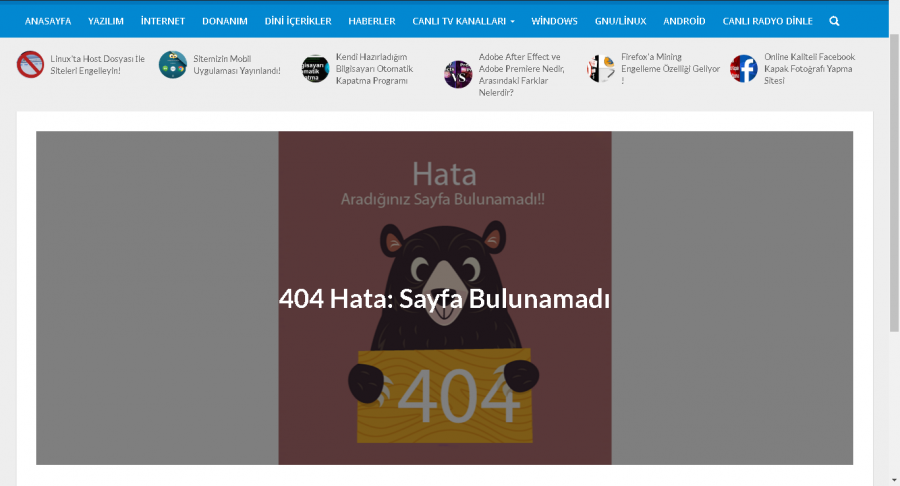
Task: Click the After Effects vs Premiere thumbnail
Action: click(458, 75)
